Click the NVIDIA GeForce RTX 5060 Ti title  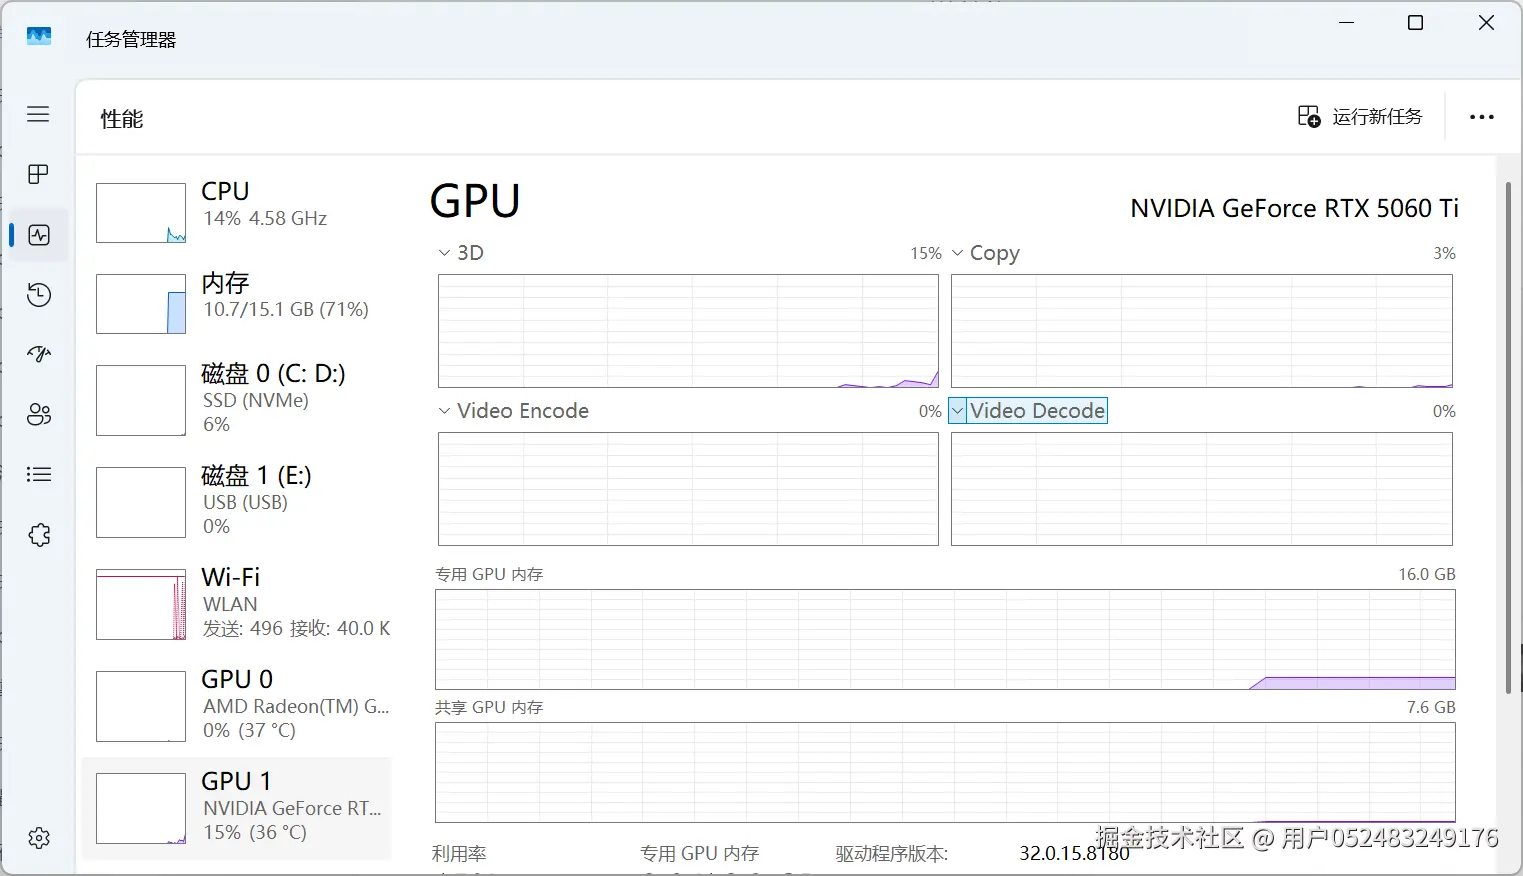(x=1294, y=208)
